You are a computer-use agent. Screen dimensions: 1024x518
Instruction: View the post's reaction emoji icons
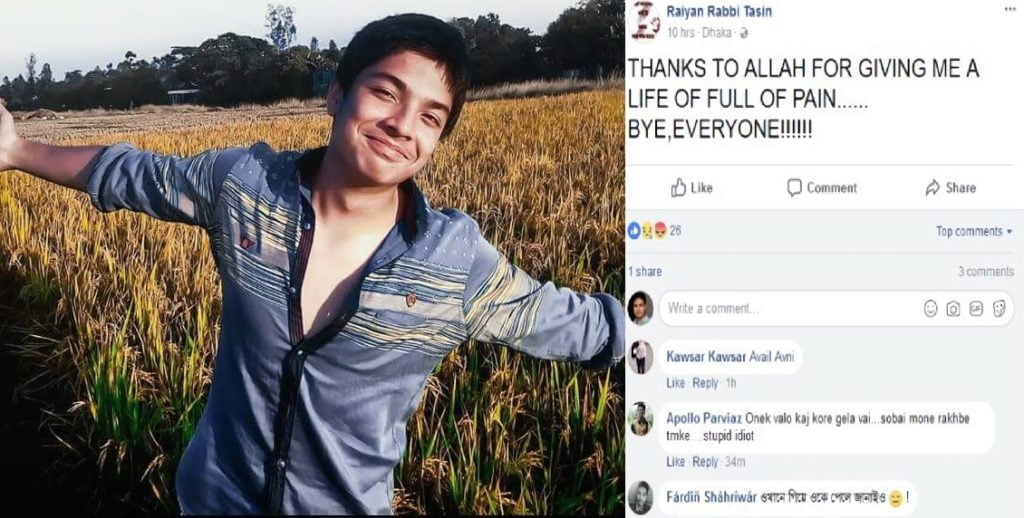[646, 231]
